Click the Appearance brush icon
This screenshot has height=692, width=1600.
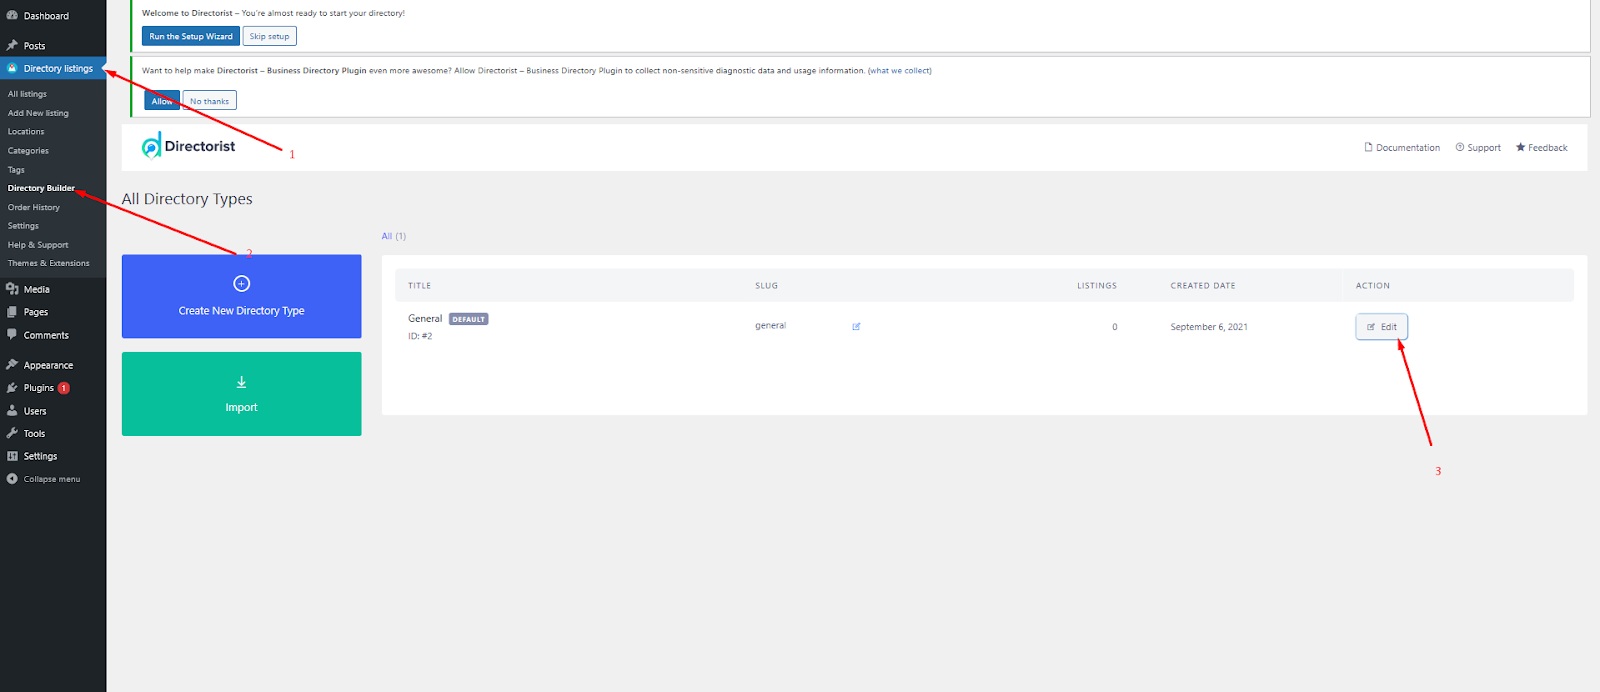(x=12, y=365)
